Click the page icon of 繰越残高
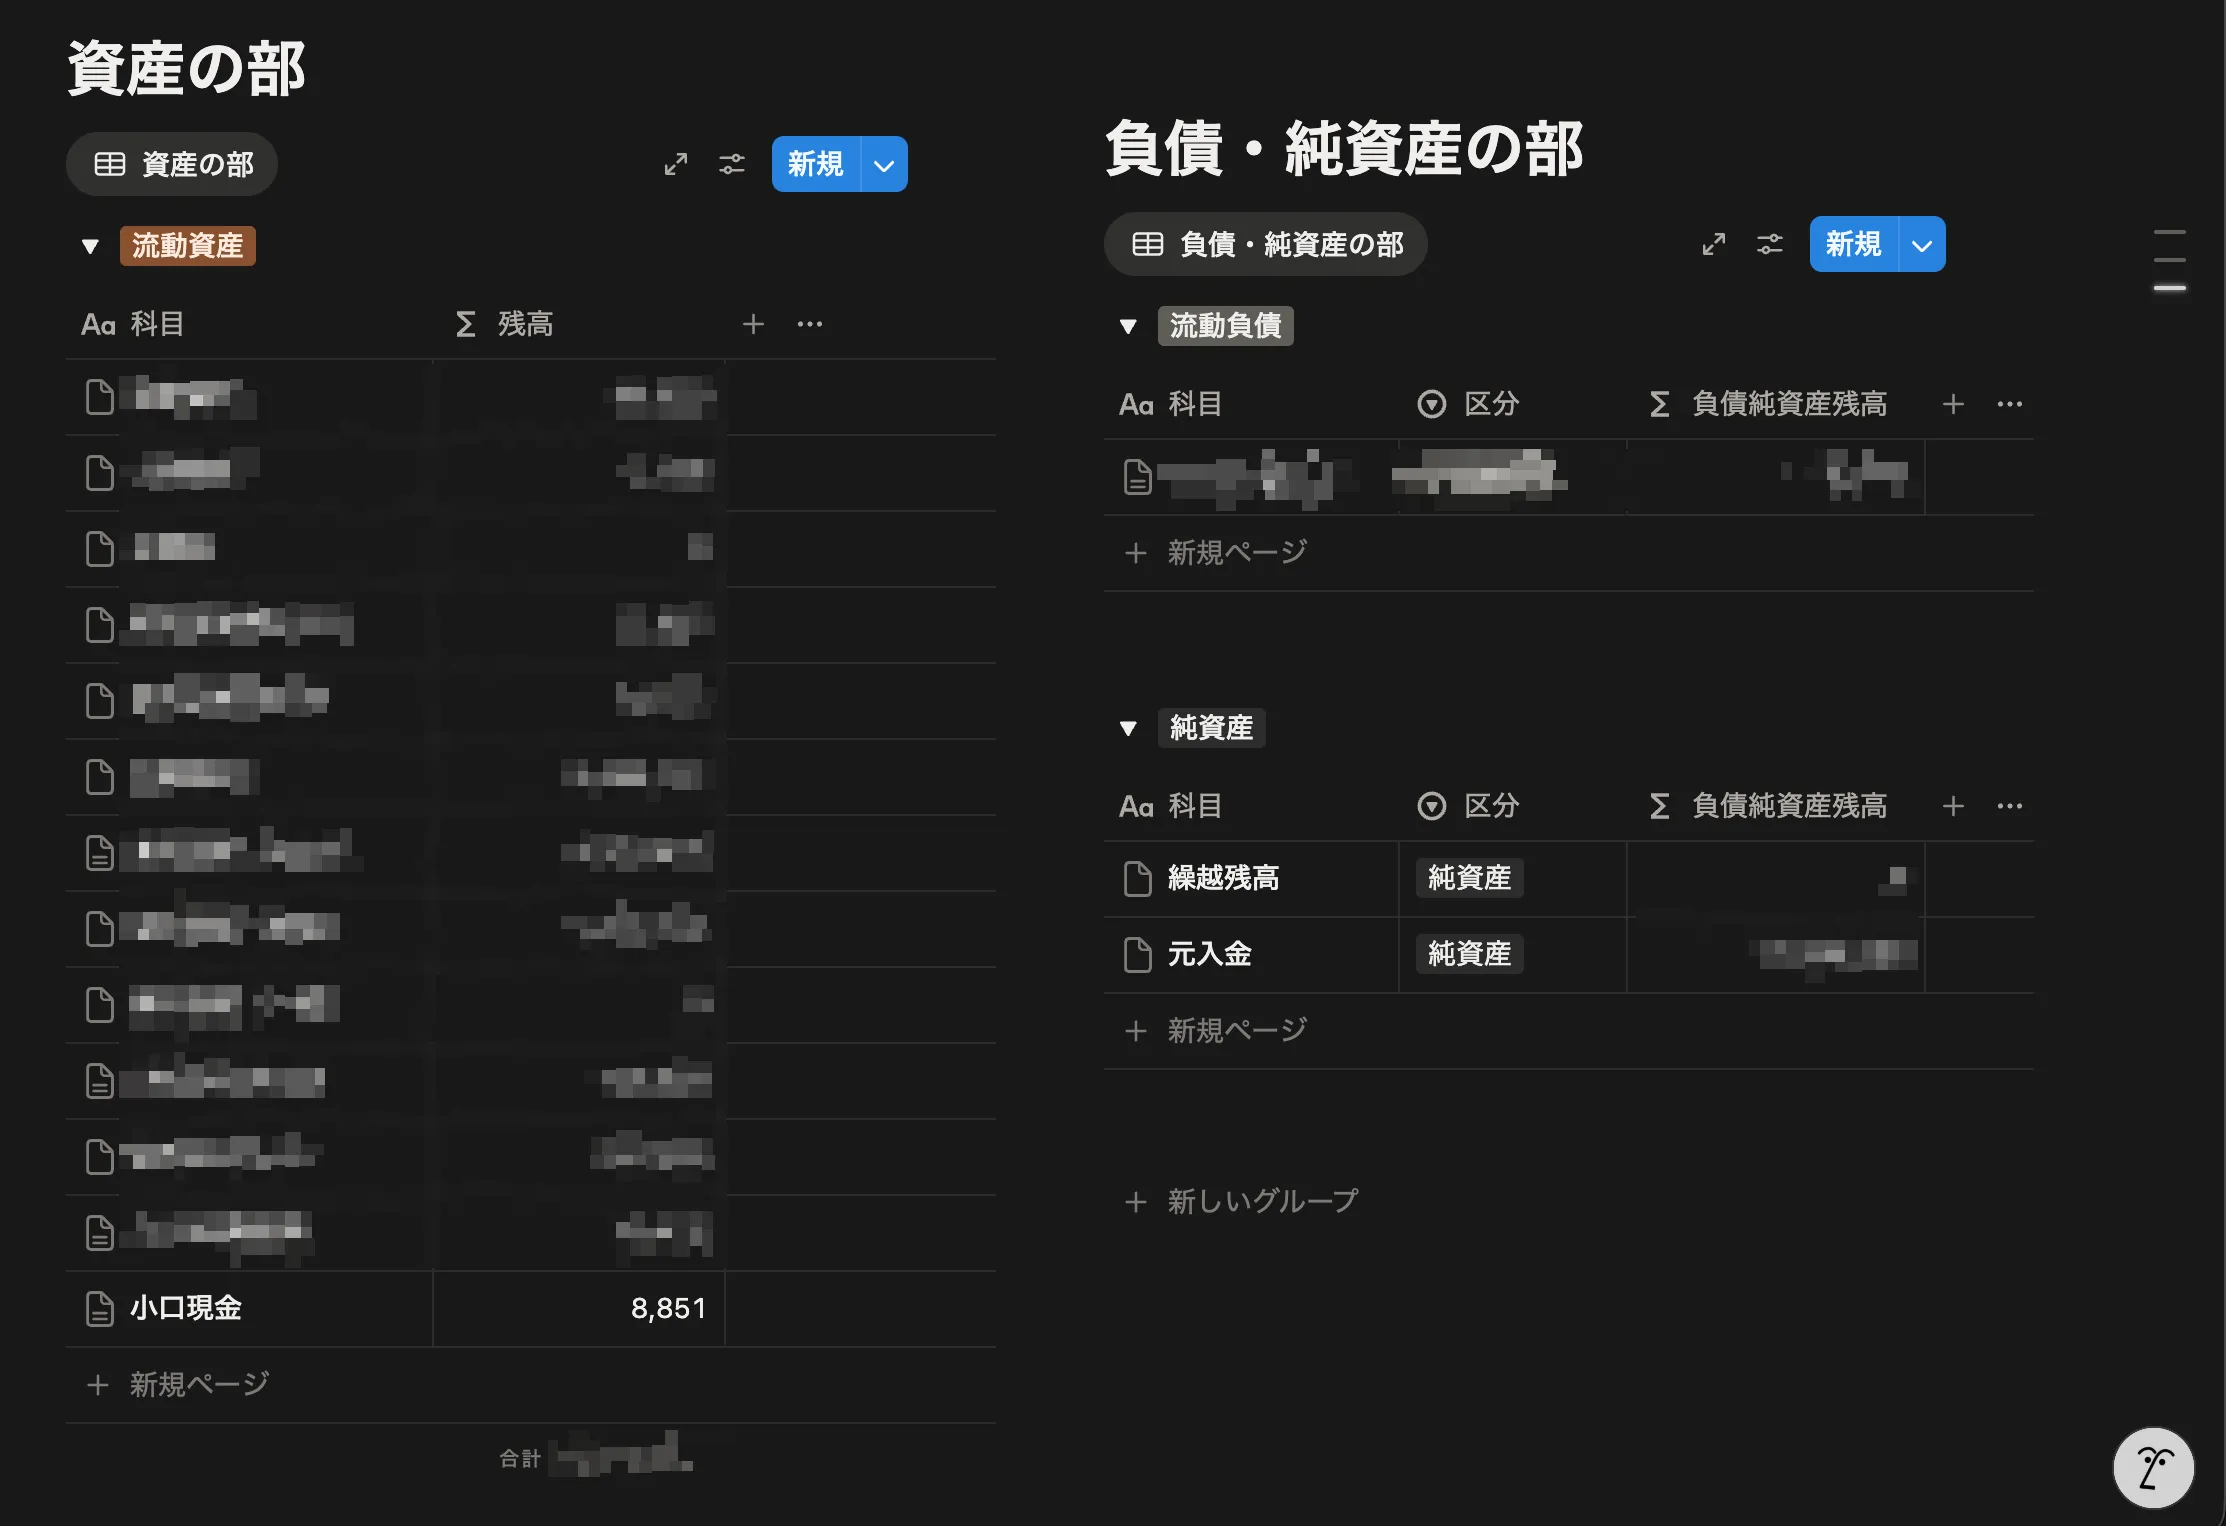The height and width of the screenshot is (1526, 2226). pos(1138,878)
